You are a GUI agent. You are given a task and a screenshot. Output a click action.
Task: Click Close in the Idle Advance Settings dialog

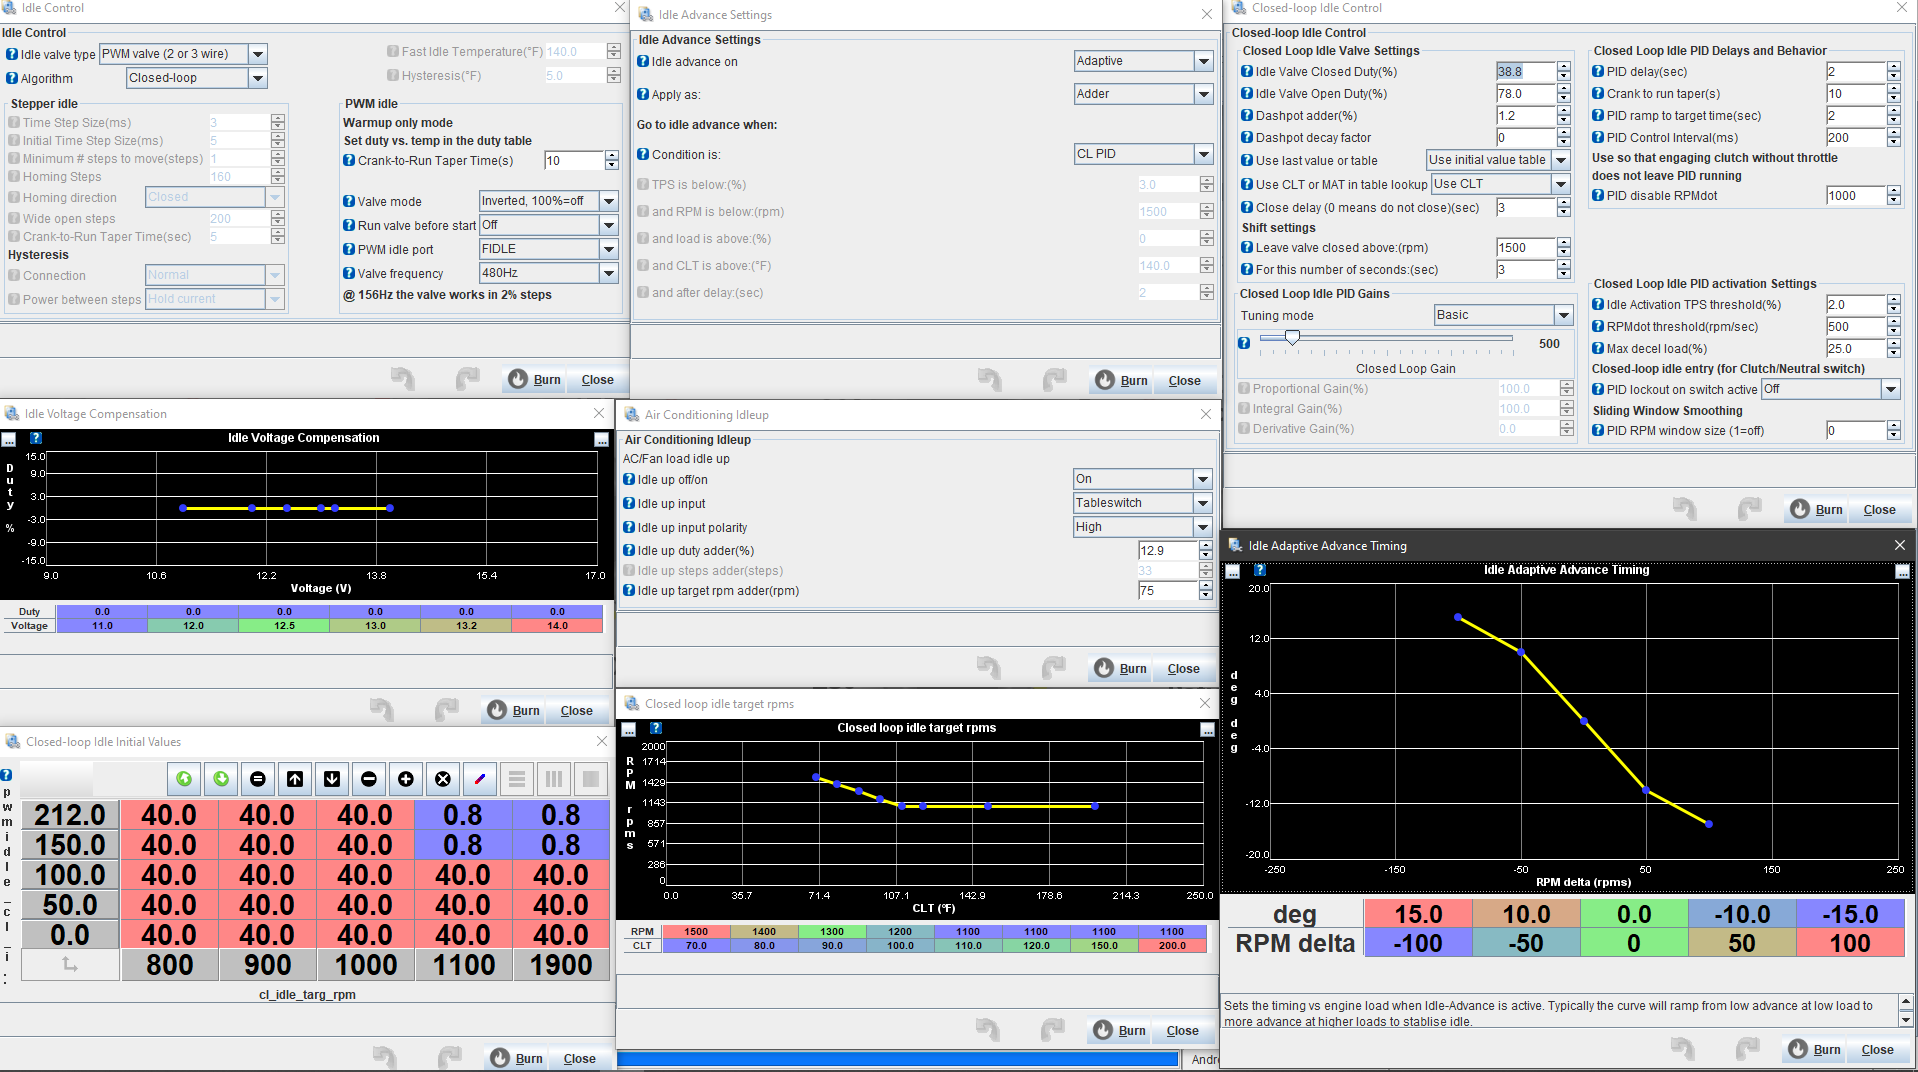tap(1184, 381)
